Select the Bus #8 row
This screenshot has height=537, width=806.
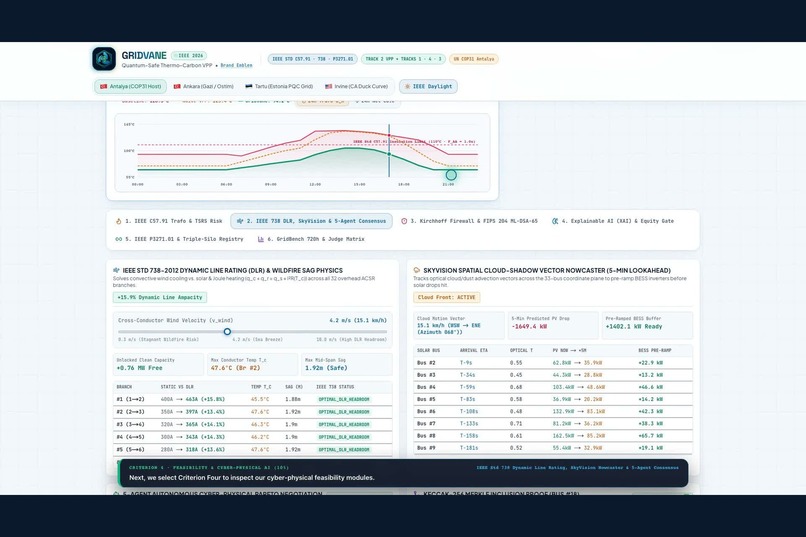553,436
